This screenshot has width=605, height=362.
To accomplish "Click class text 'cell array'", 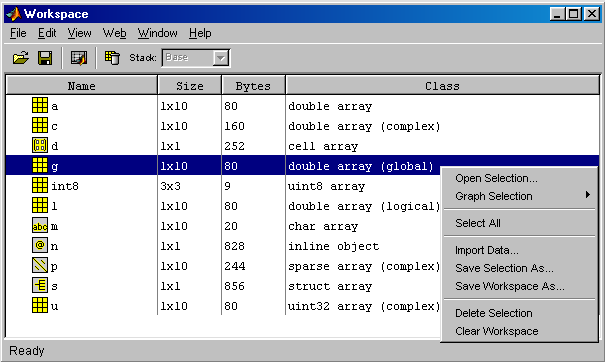I will [x=323, y=146].
